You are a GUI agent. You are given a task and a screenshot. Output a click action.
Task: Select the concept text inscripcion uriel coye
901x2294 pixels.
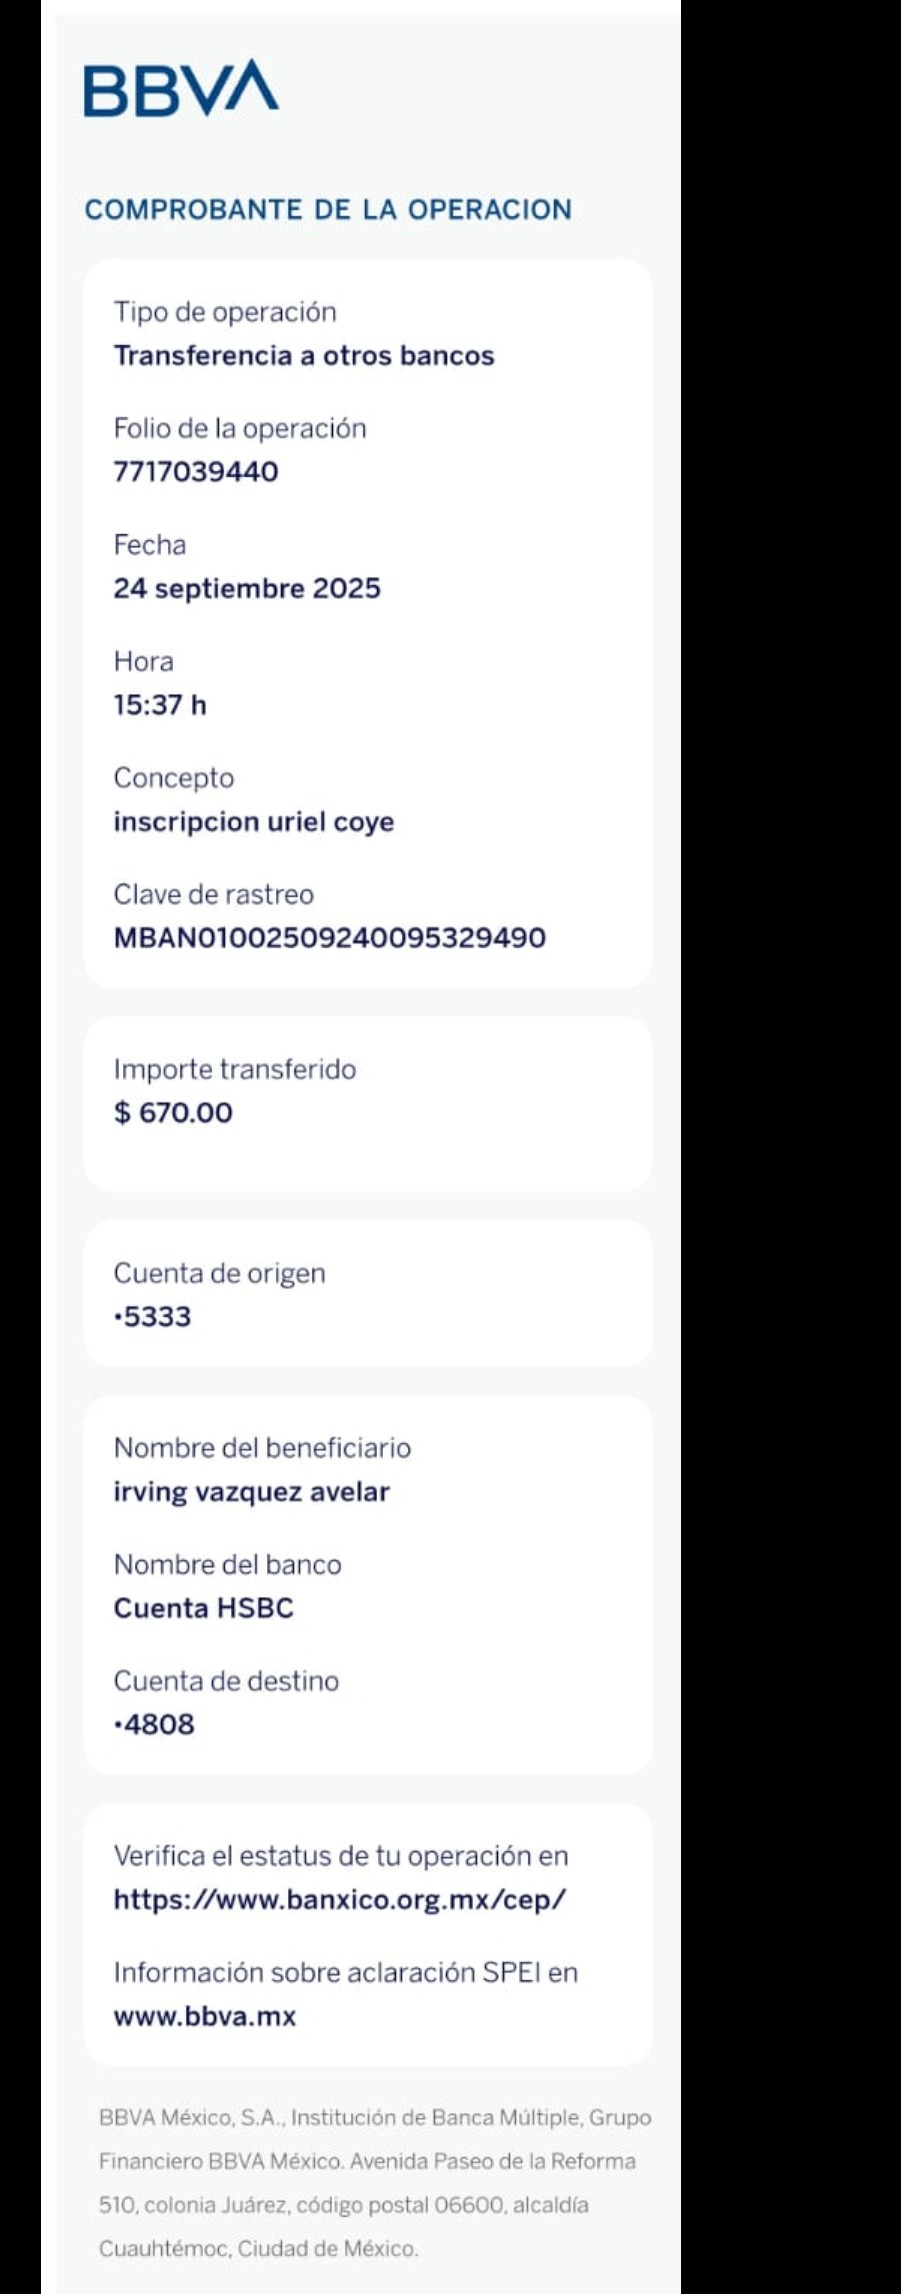[254, 822]
